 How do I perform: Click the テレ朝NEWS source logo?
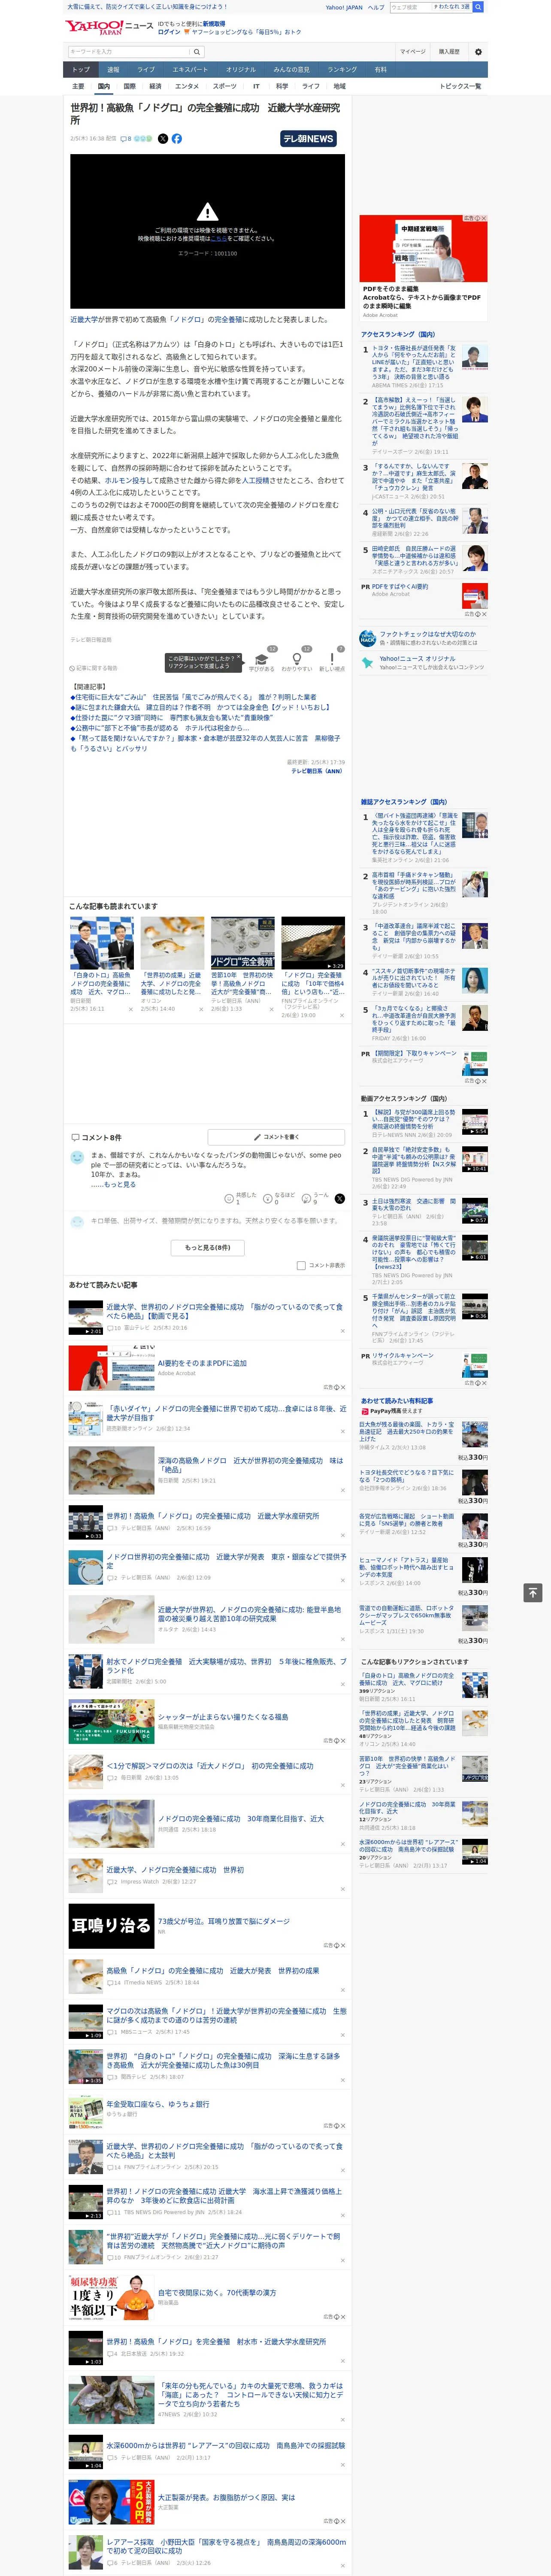pos(308,139)
